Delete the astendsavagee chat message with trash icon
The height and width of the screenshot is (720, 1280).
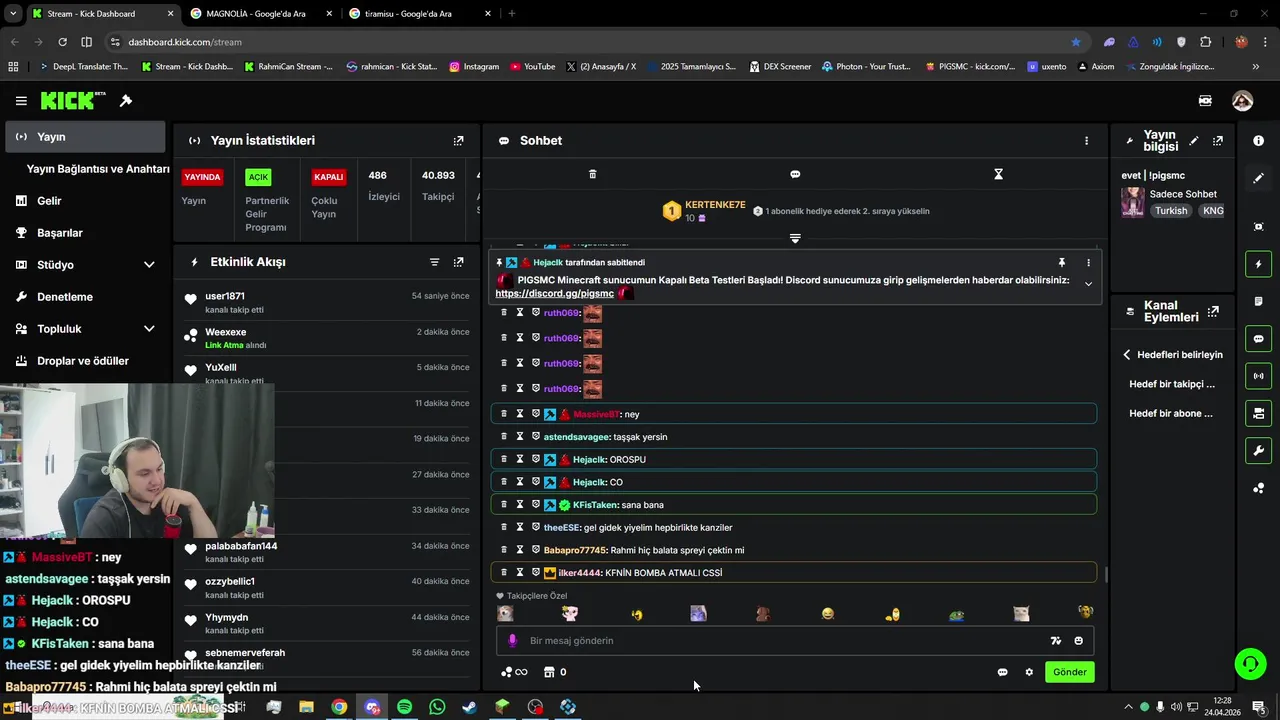504,437
